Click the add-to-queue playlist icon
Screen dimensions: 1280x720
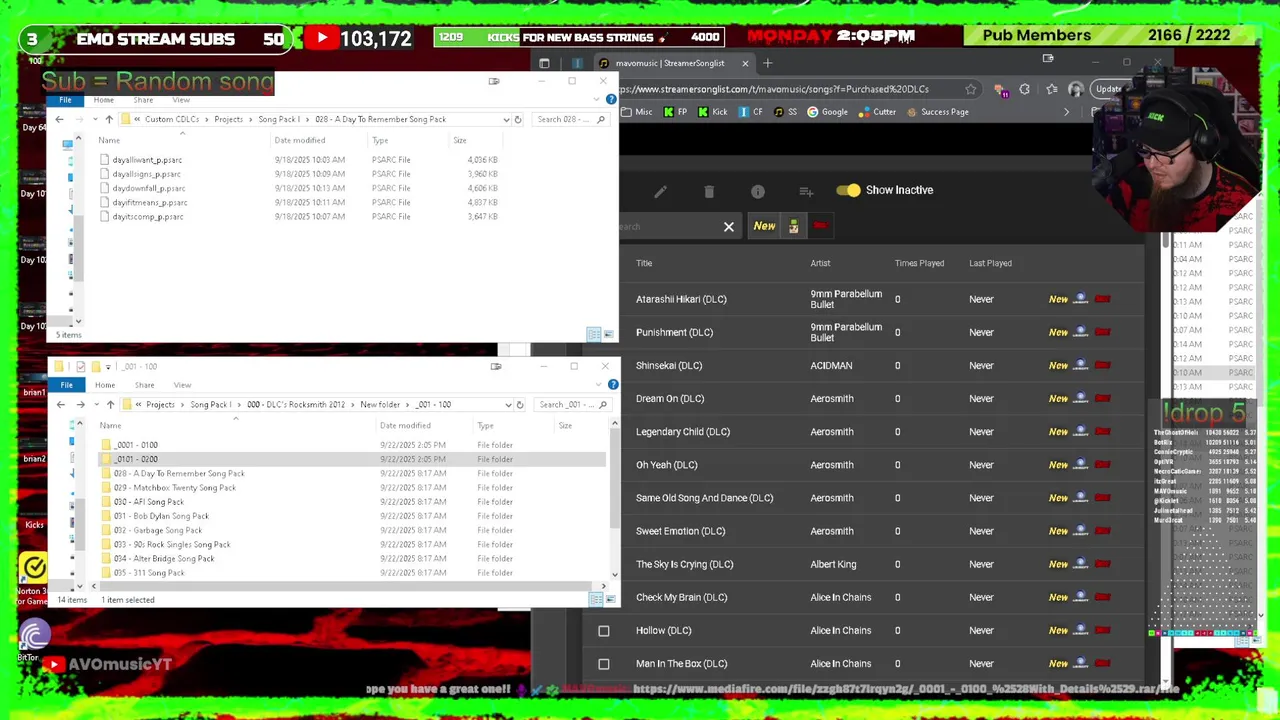[806, 191]
